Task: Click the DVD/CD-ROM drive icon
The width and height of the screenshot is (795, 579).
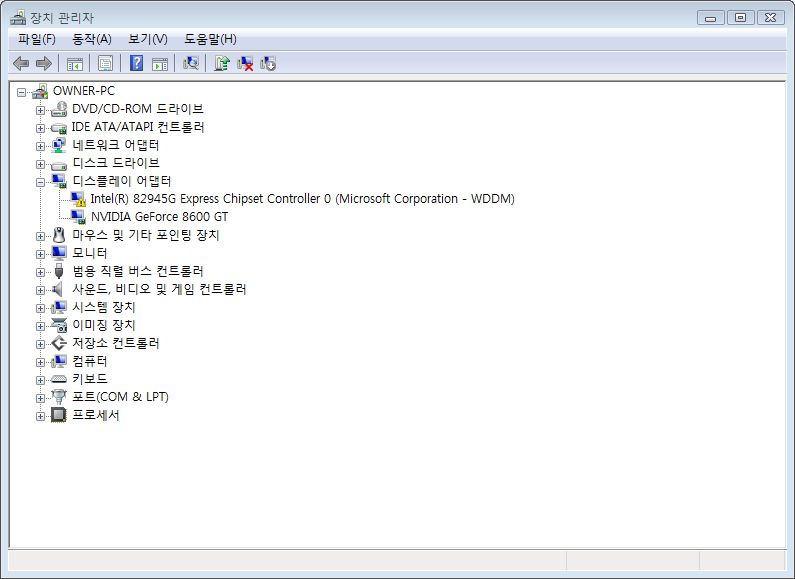Action: [x=59, y=109]
